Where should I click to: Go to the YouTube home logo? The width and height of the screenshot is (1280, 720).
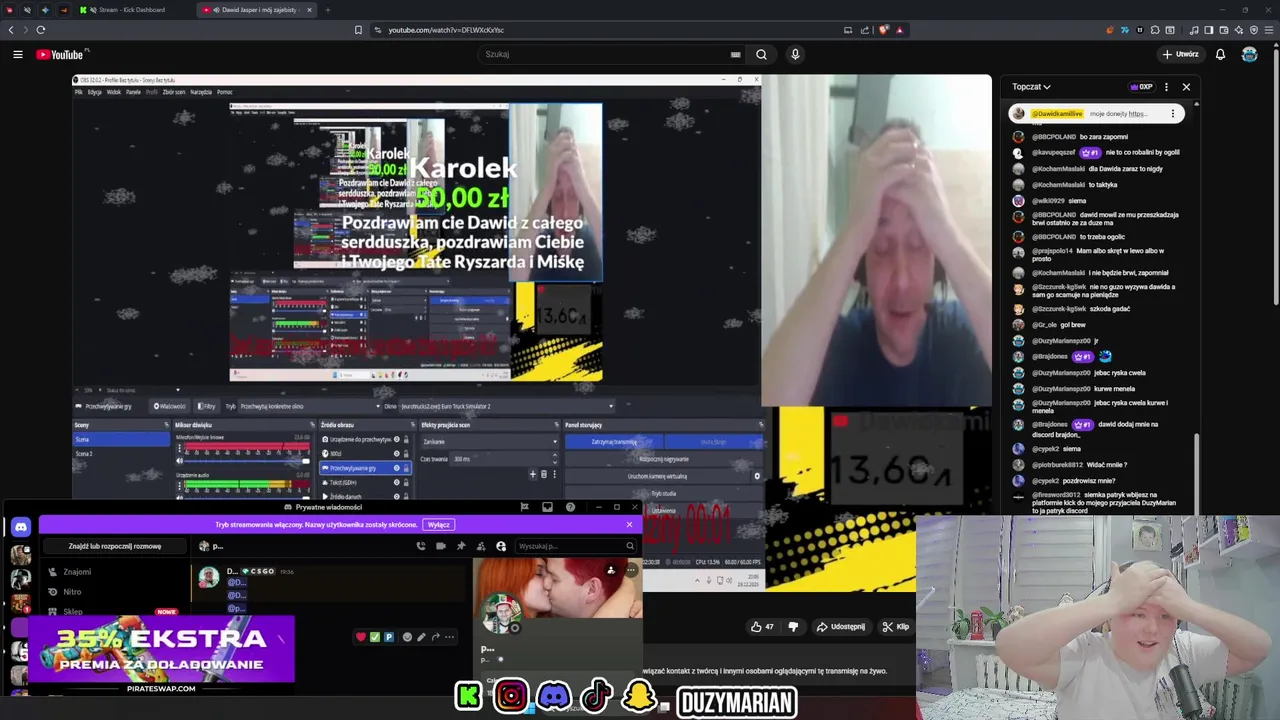(62, 54)
